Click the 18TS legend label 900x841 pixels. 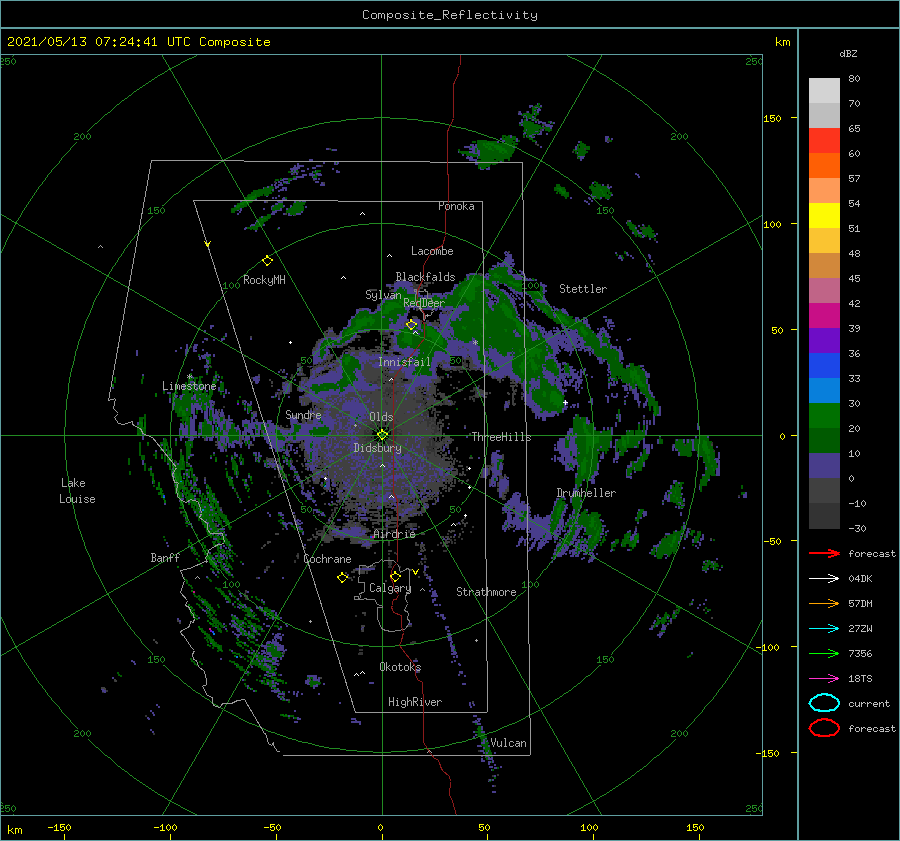(860, 679)
